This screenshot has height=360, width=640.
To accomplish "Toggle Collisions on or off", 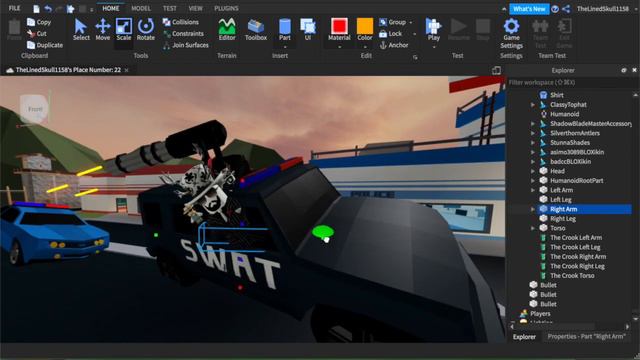I will [181, 22].
